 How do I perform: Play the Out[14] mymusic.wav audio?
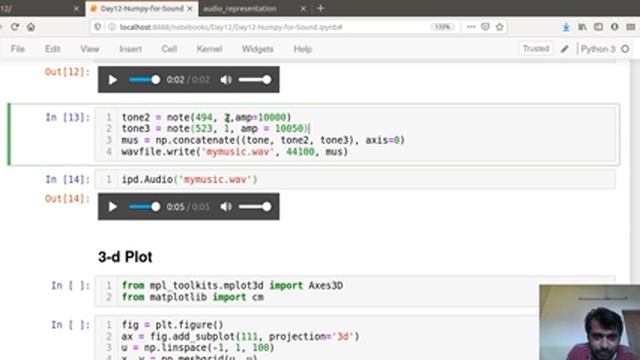tap(113, 207)
